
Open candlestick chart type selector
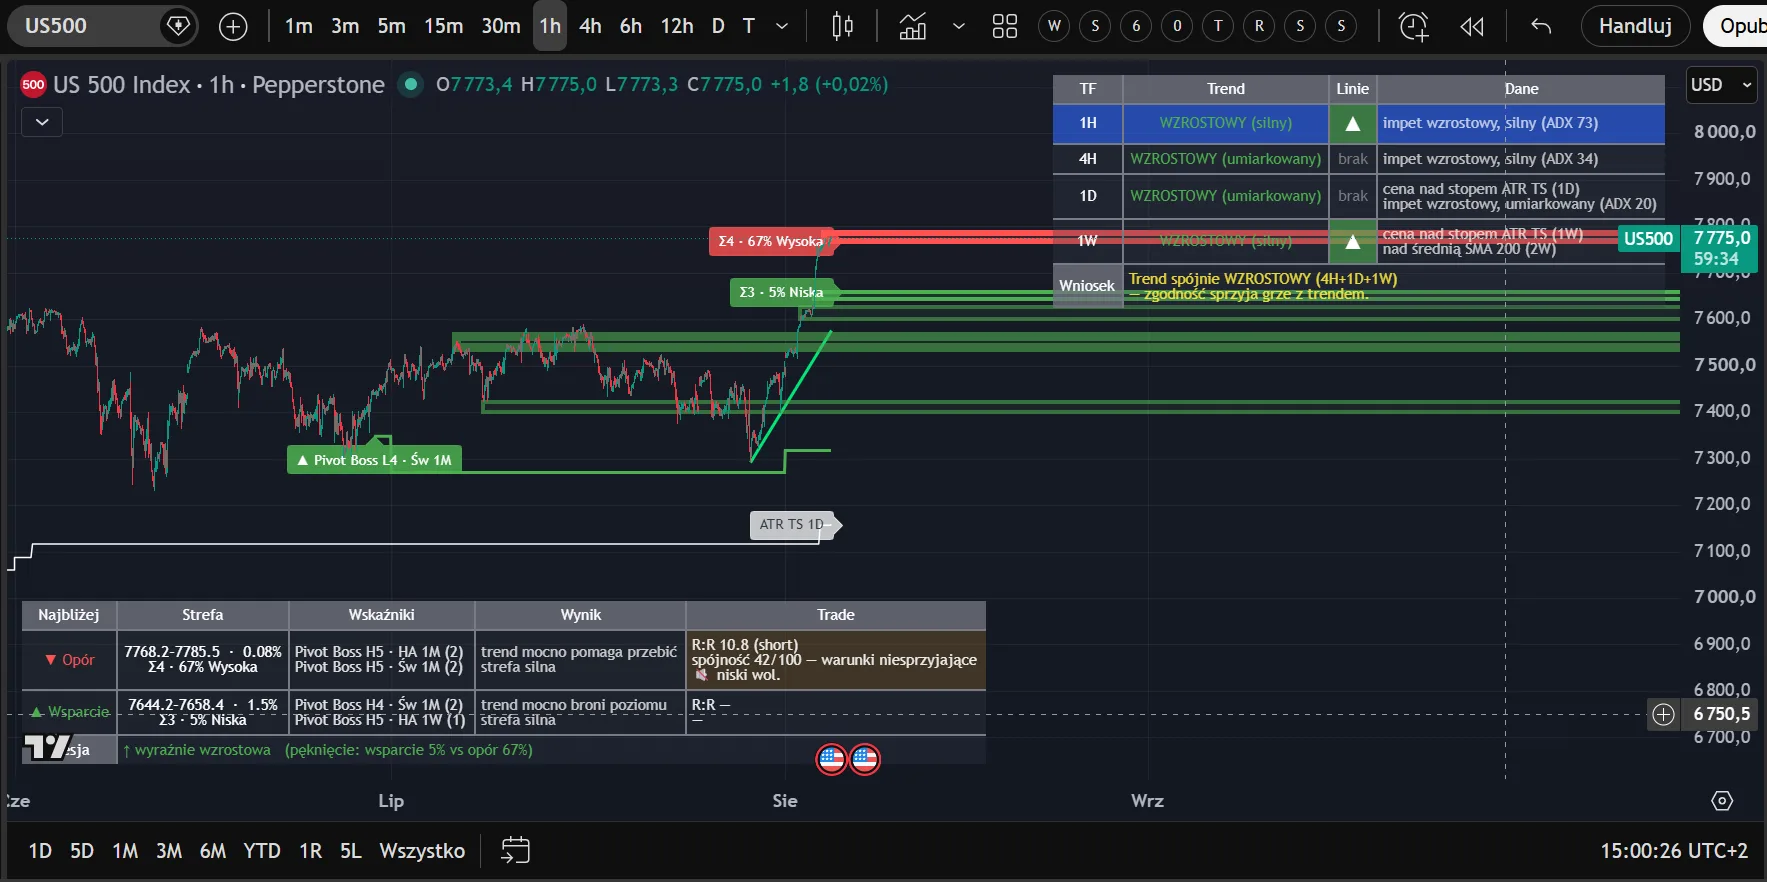(x=843, y=26)
